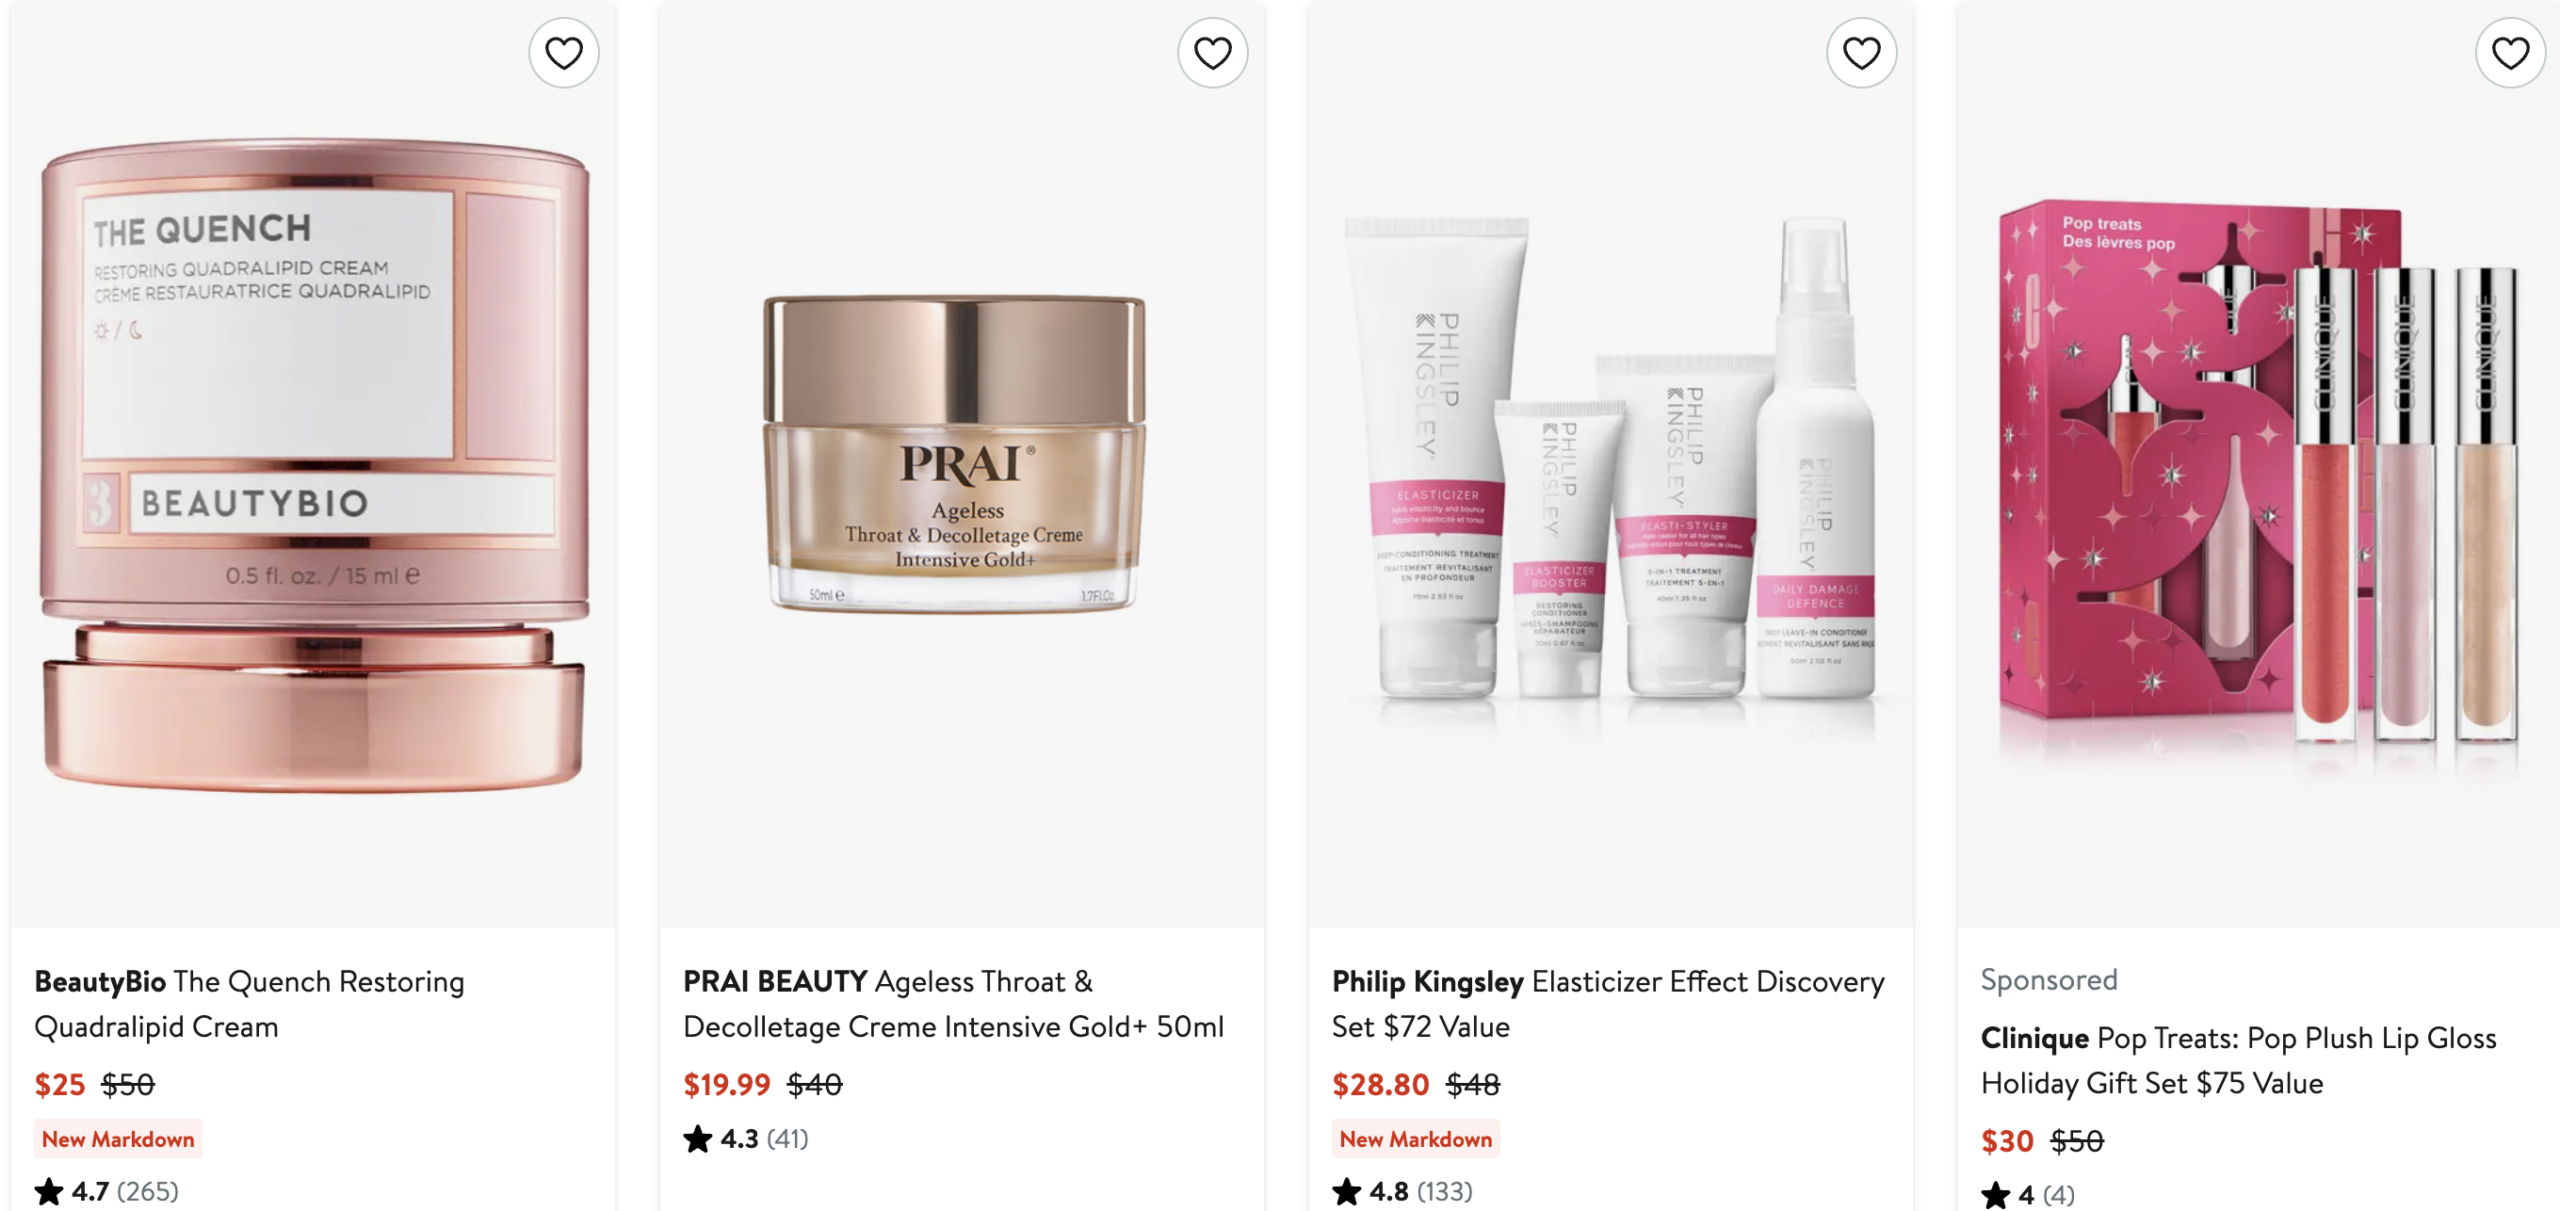View Clinique lip gloss gift set image

point(2259,464)
